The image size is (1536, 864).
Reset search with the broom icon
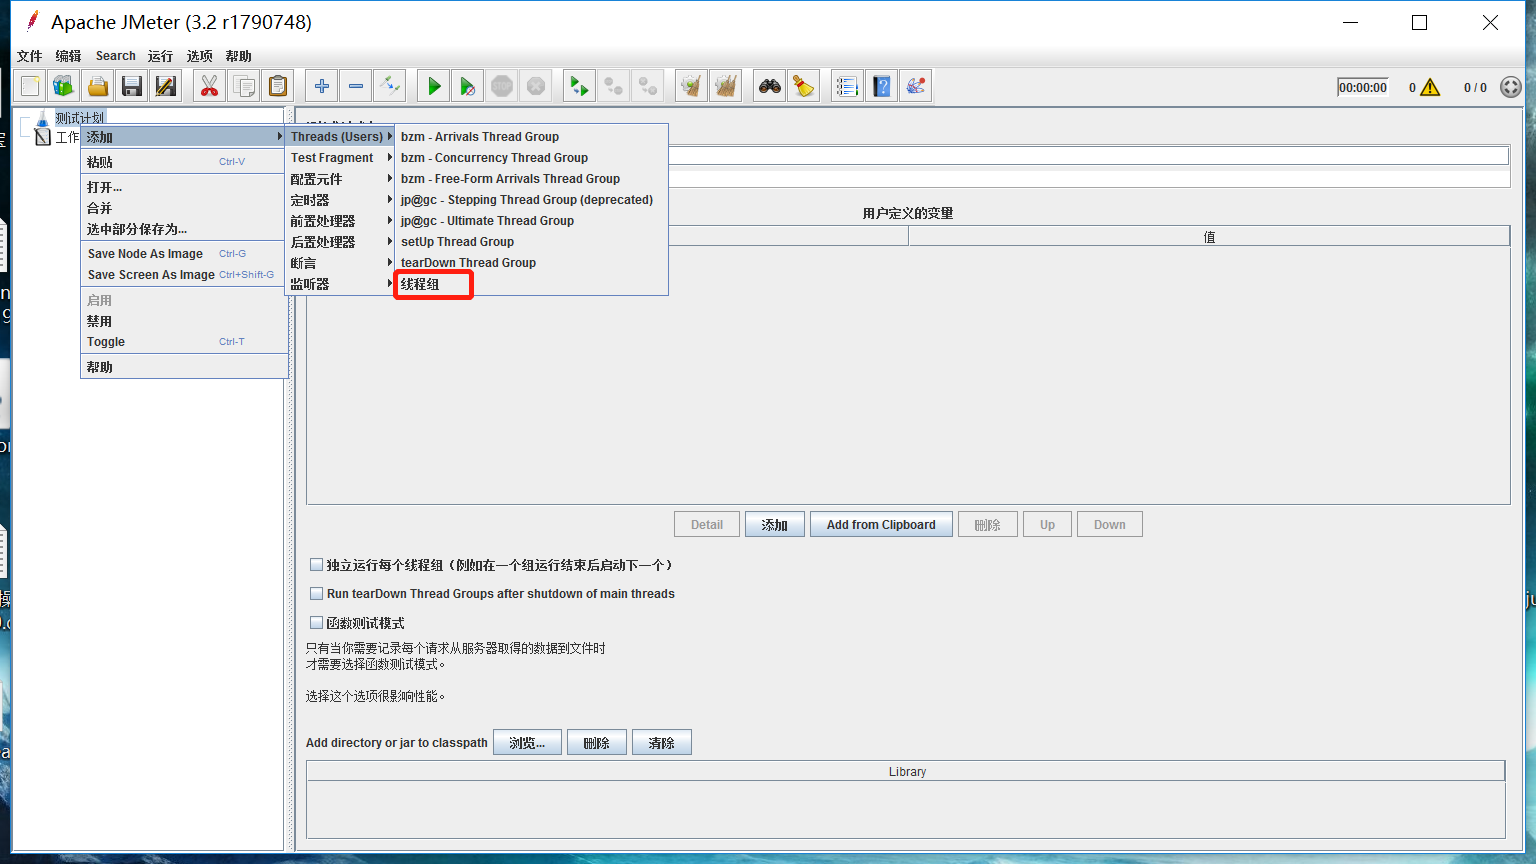click(x=804, y=87)
